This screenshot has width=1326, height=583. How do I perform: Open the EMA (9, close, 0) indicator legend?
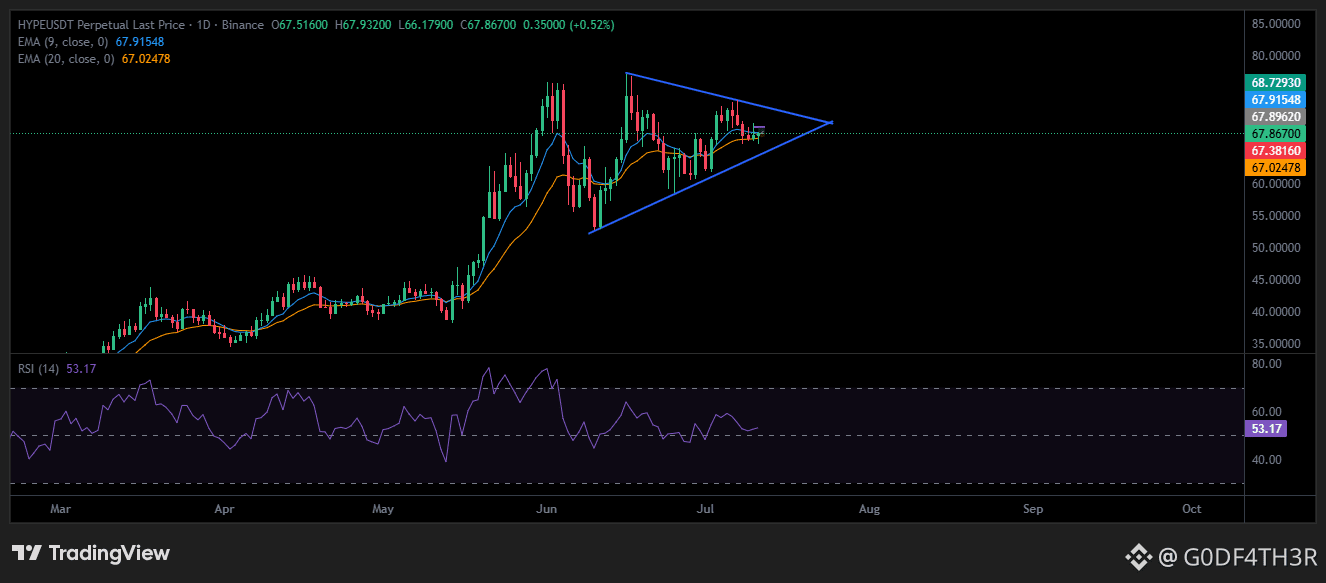(x=64, y=42)
